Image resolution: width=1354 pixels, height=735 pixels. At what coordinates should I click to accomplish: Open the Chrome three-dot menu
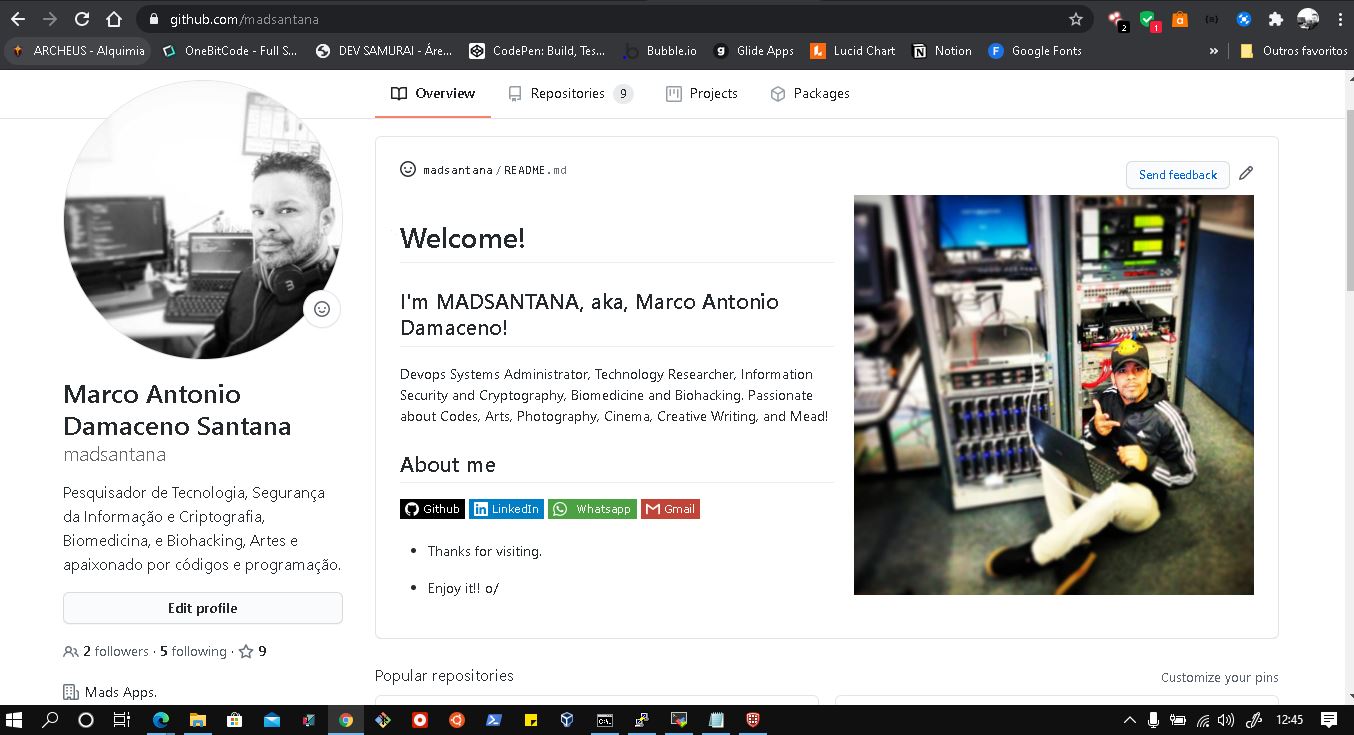point(1340,19)
